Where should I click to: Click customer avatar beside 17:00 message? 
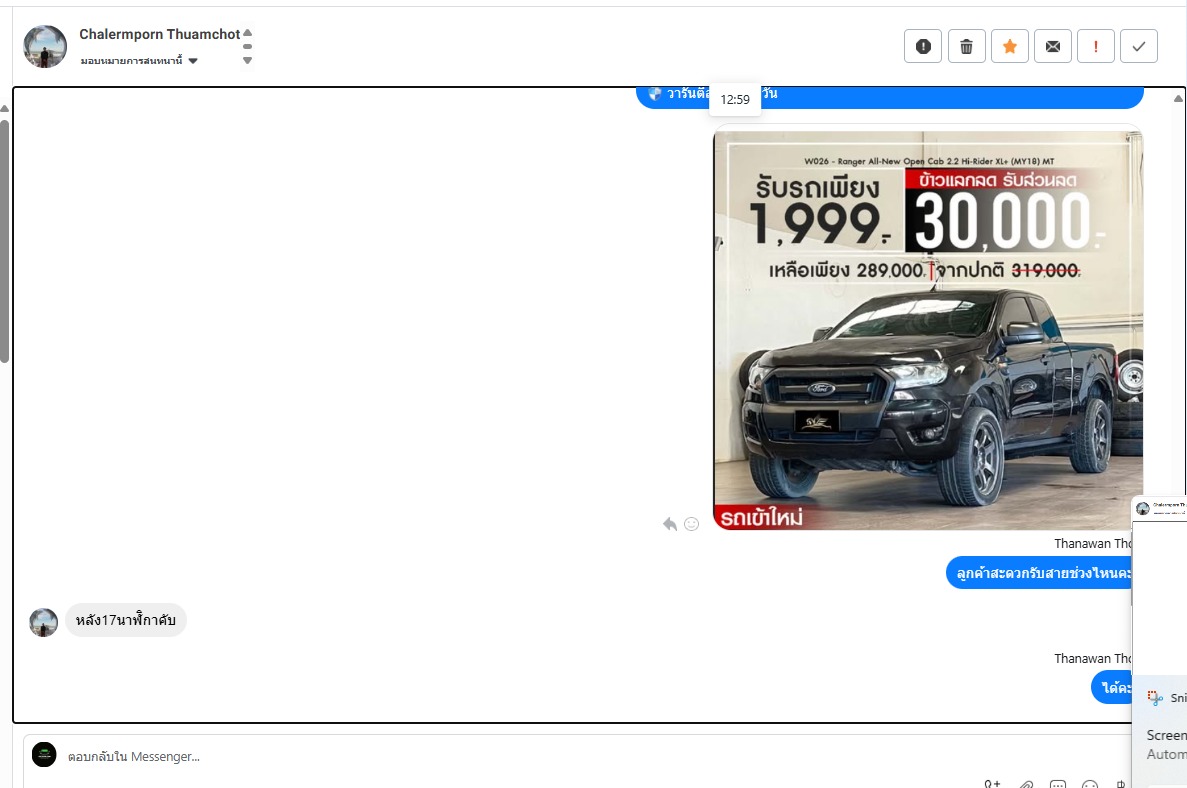pyautogui.click(x=43, y=622)
